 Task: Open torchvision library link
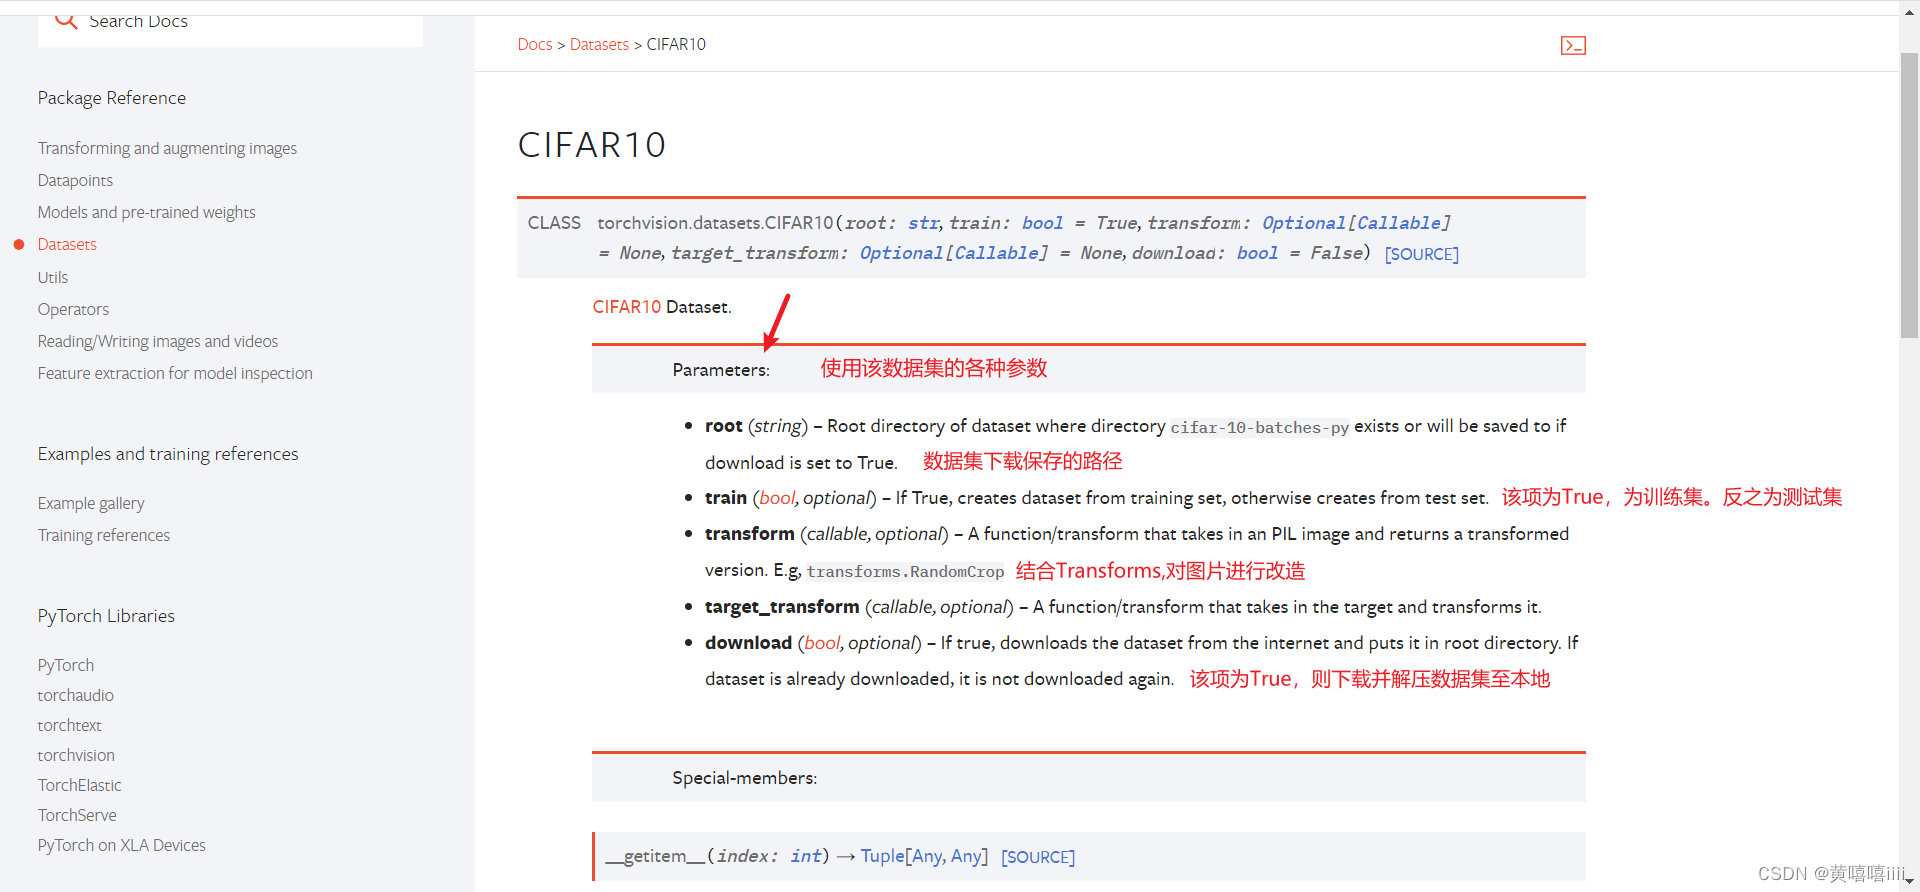pos(76,755)
